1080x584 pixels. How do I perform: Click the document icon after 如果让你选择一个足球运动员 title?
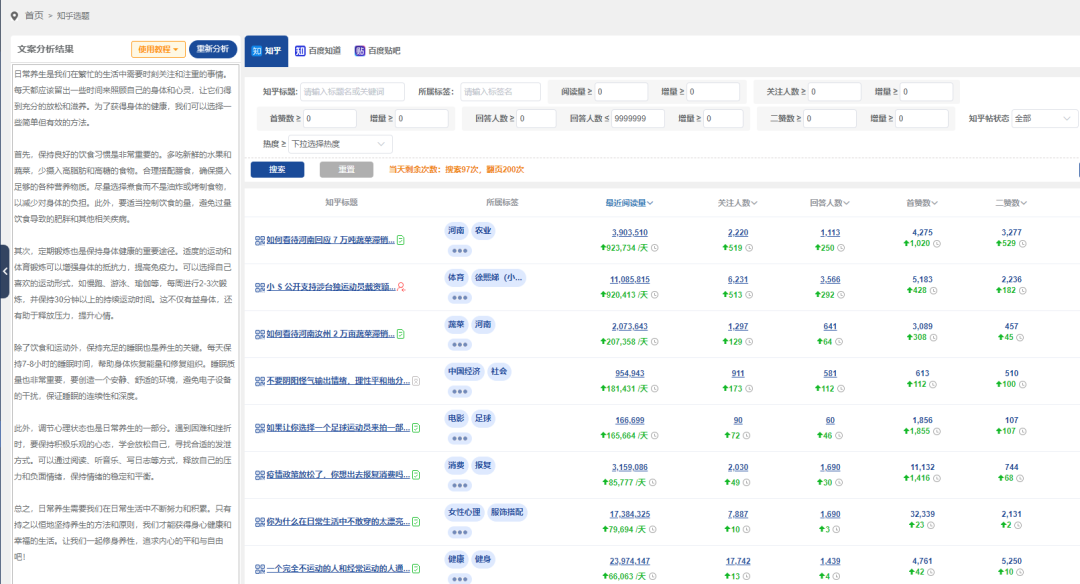[416, 428]
